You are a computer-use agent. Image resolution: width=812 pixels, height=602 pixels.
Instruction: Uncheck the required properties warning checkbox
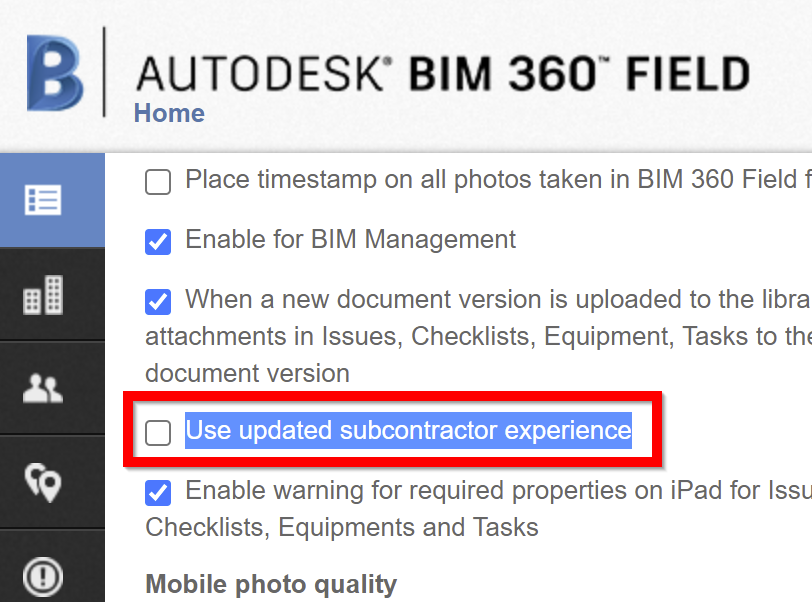pyautogui.click(x=157, y=492)
